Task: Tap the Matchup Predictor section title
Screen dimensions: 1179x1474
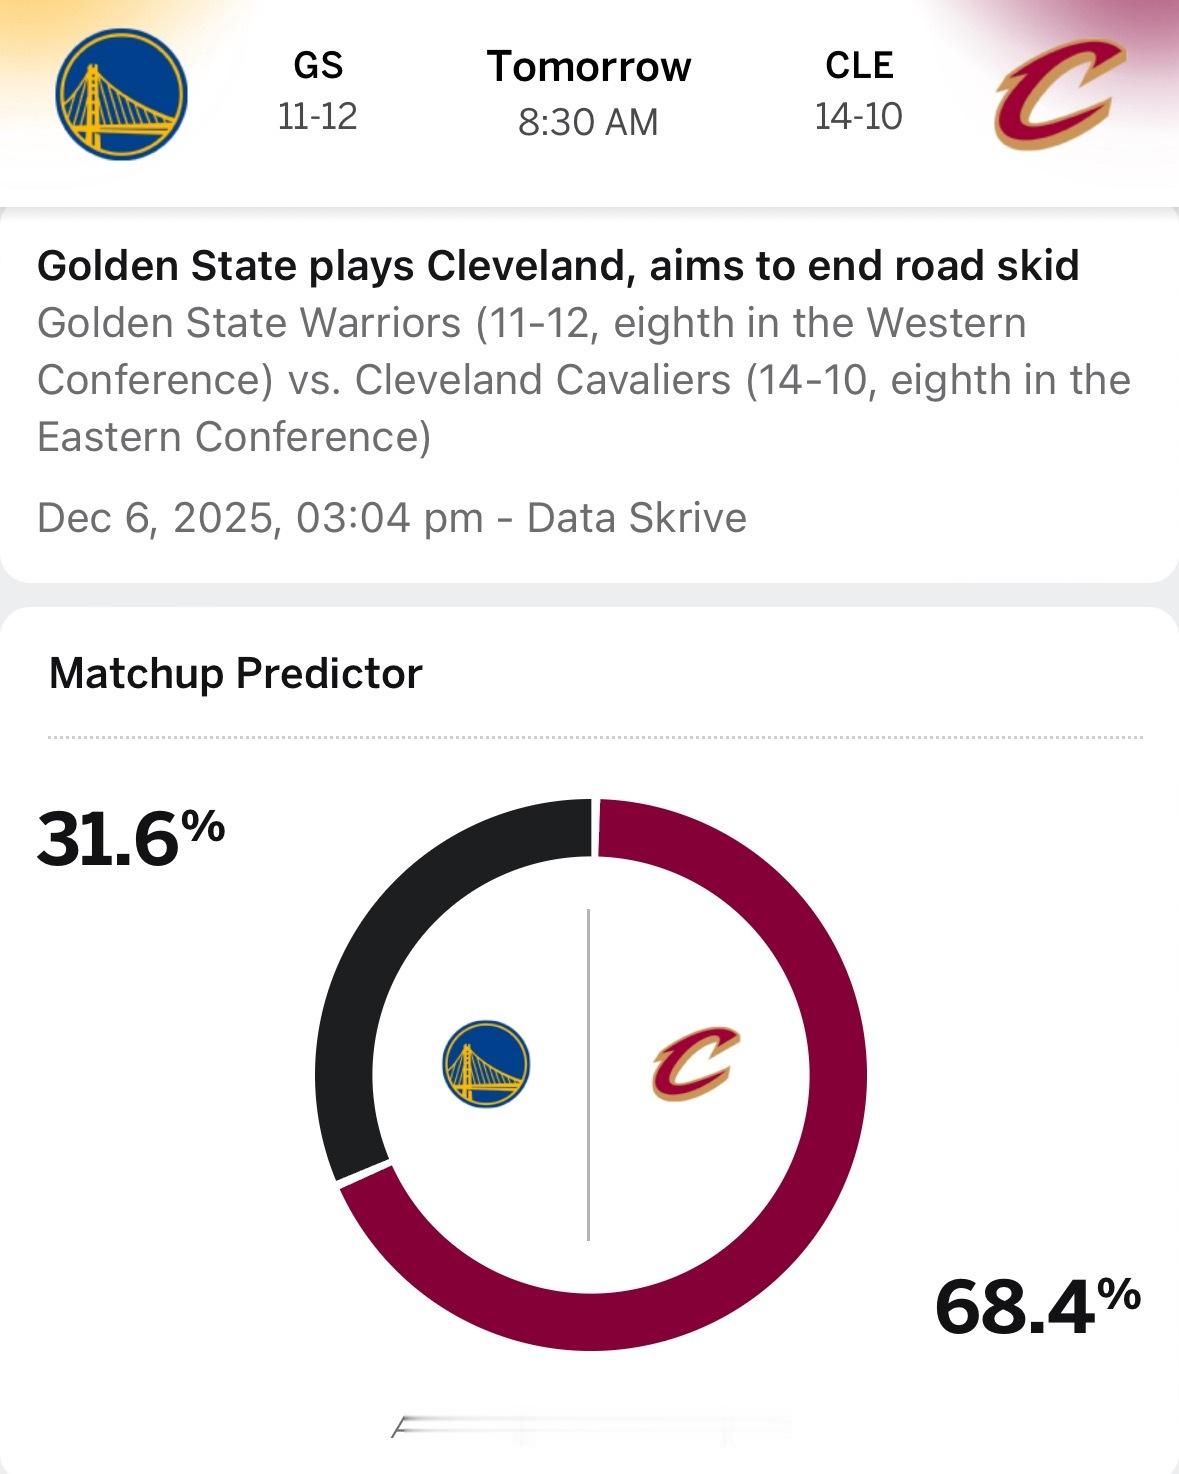Action: [235, 673]
